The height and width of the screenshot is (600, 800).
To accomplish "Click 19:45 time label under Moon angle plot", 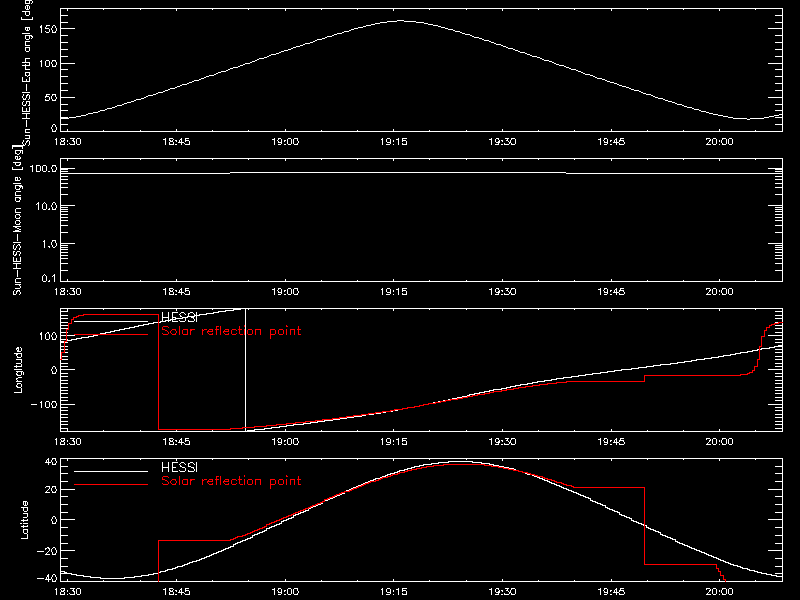I will coord(611,291).
